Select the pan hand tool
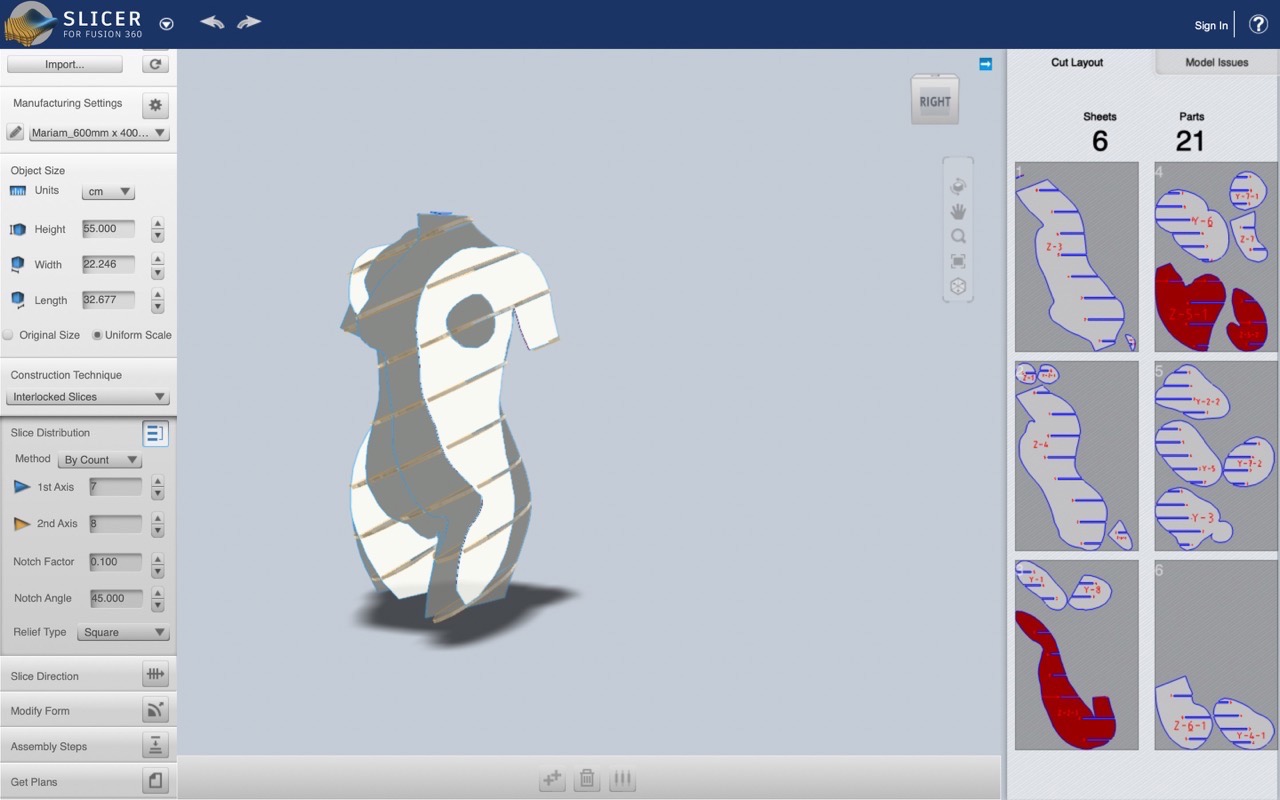1280x800 pixels. coord(958,211)
